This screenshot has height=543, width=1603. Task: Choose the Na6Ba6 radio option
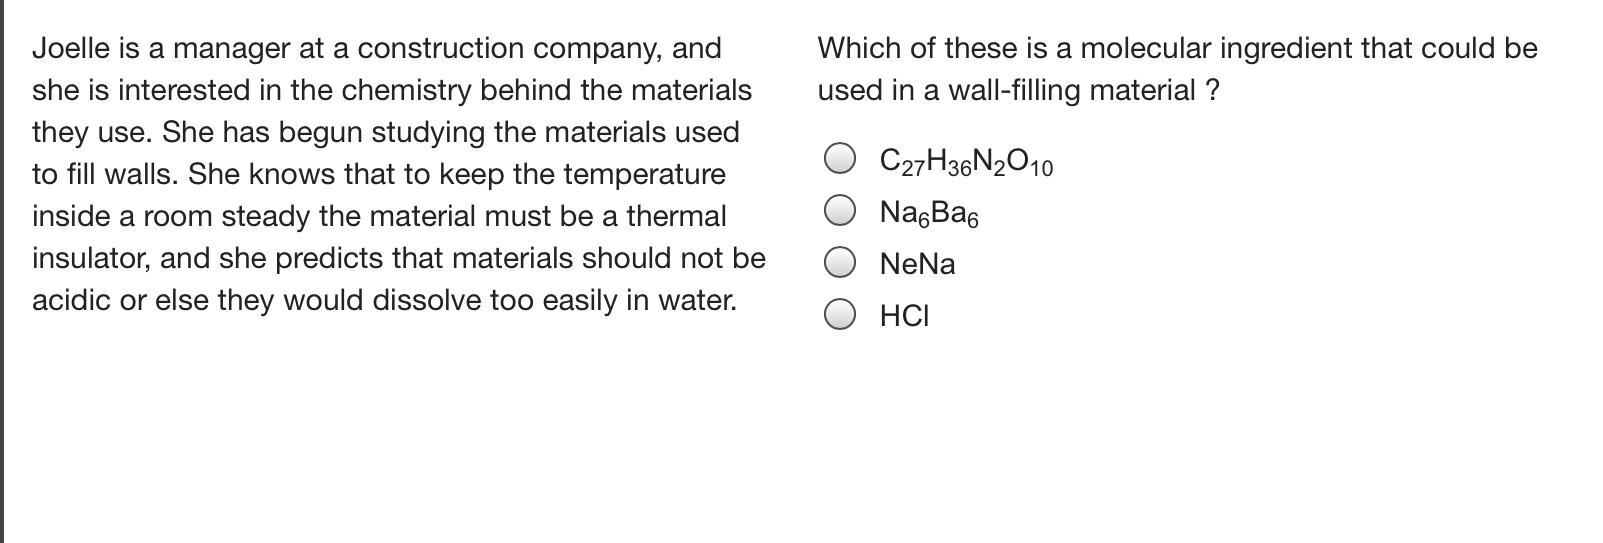pos(840,210)
